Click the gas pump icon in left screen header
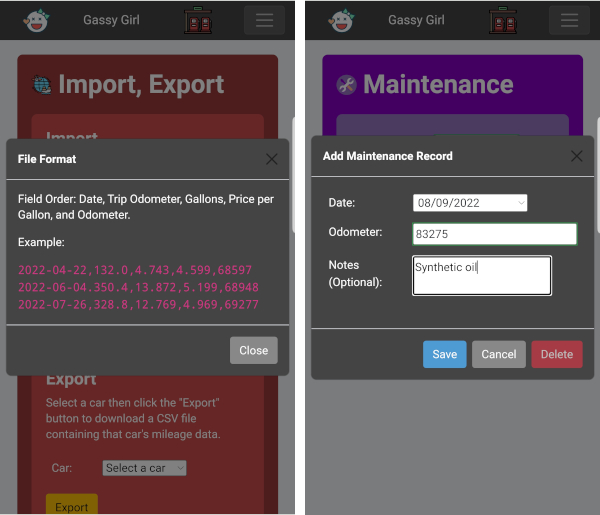Screen dimensions: 600x515 (x=198, y=20)
